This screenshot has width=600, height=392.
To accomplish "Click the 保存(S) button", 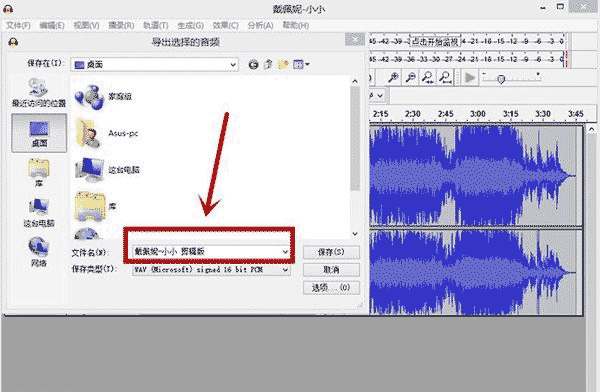I will [331, 252].
